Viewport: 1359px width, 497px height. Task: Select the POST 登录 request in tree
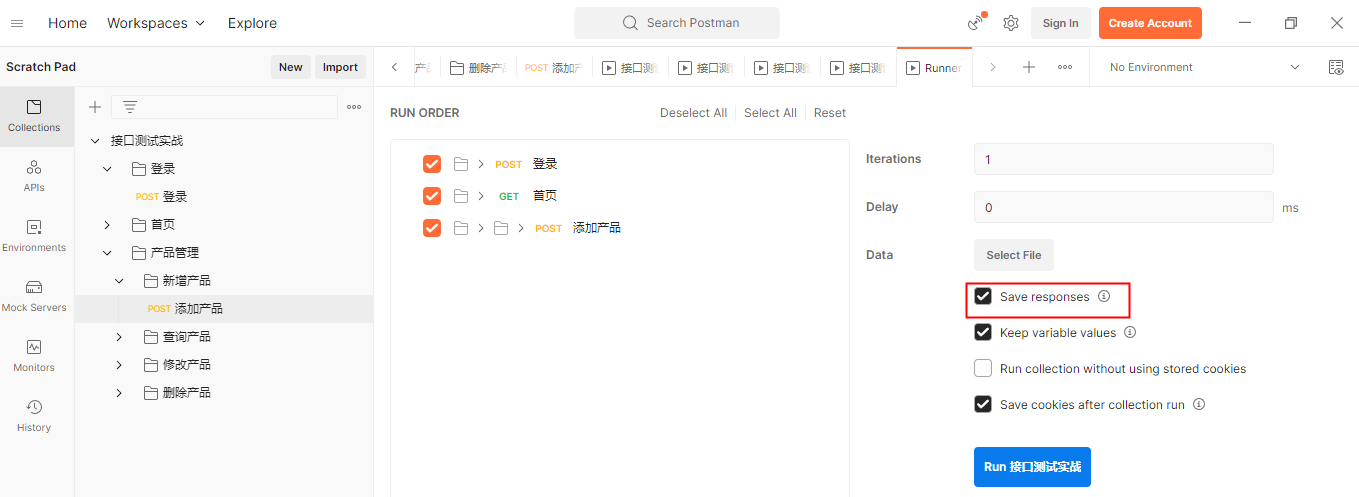(224, 197)
